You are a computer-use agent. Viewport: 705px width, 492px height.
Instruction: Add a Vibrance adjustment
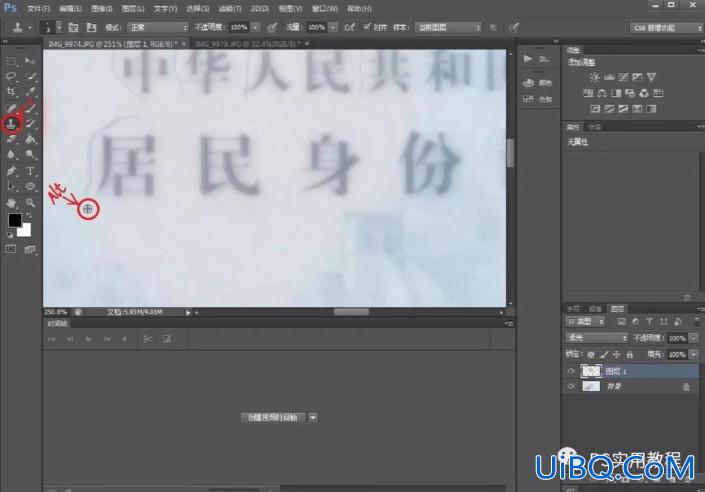(x=651, y=77)
